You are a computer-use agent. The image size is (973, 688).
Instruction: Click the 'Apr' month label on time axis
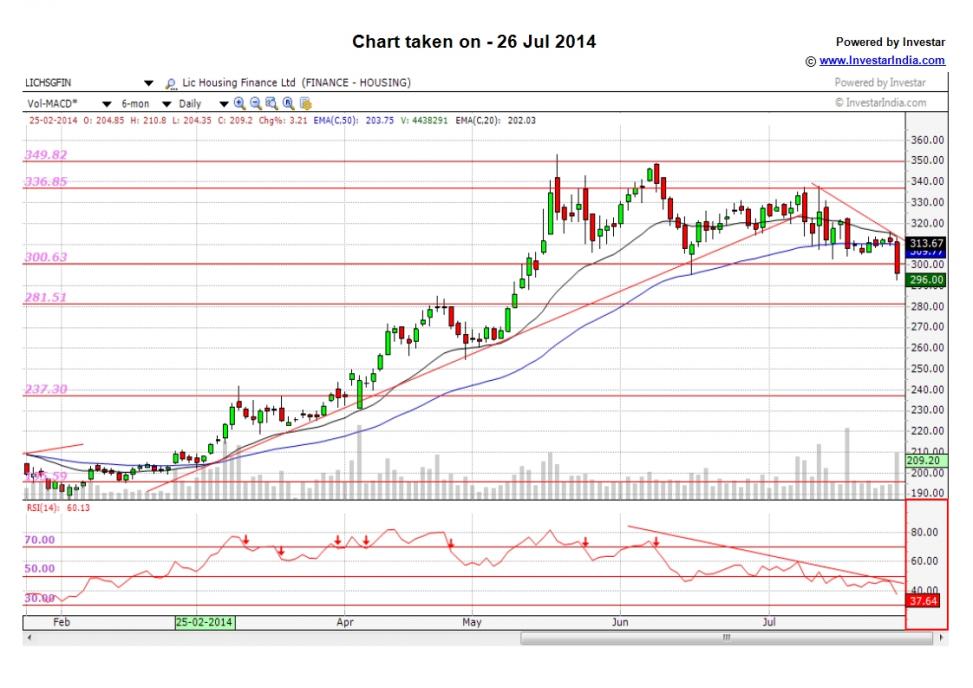coord(345,622)
